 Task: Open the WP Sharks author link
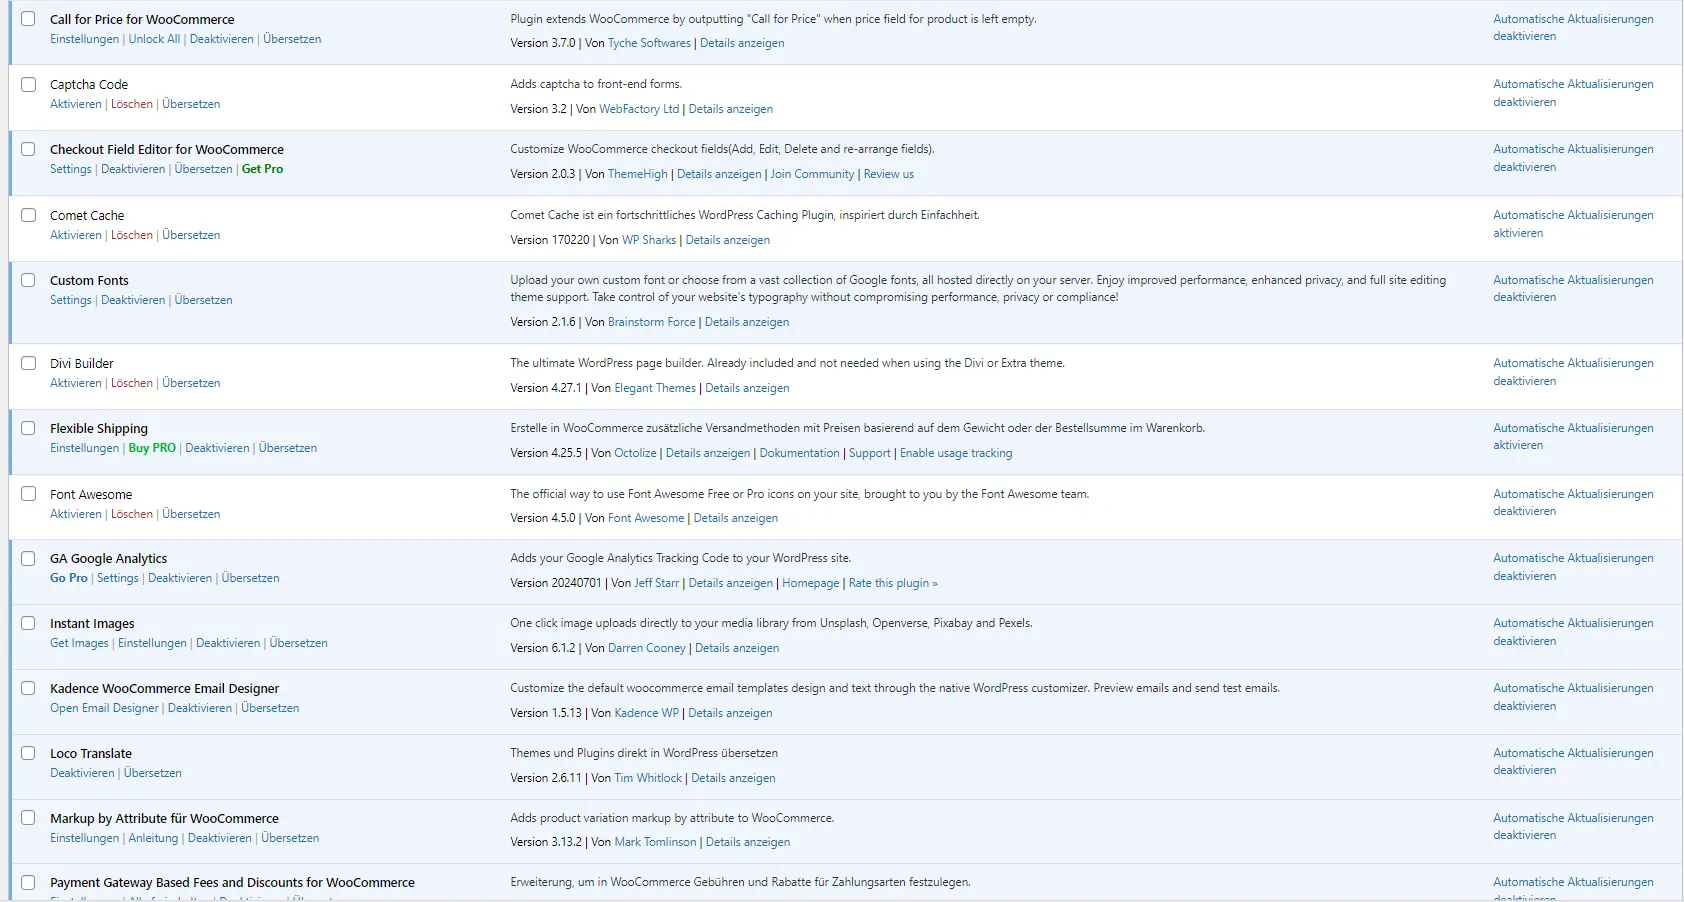coord(649,240)
